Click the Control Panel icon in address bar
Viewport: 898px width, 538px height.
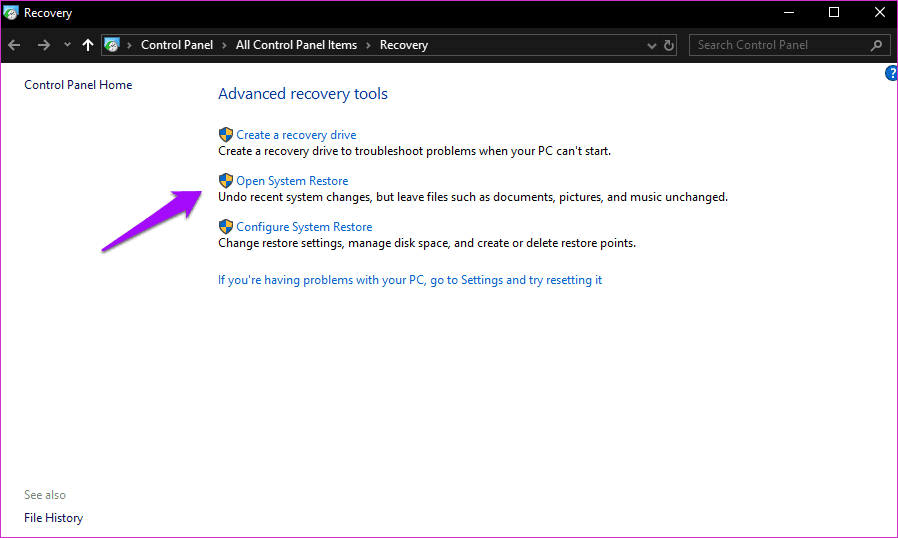click(x=112, y=45)
